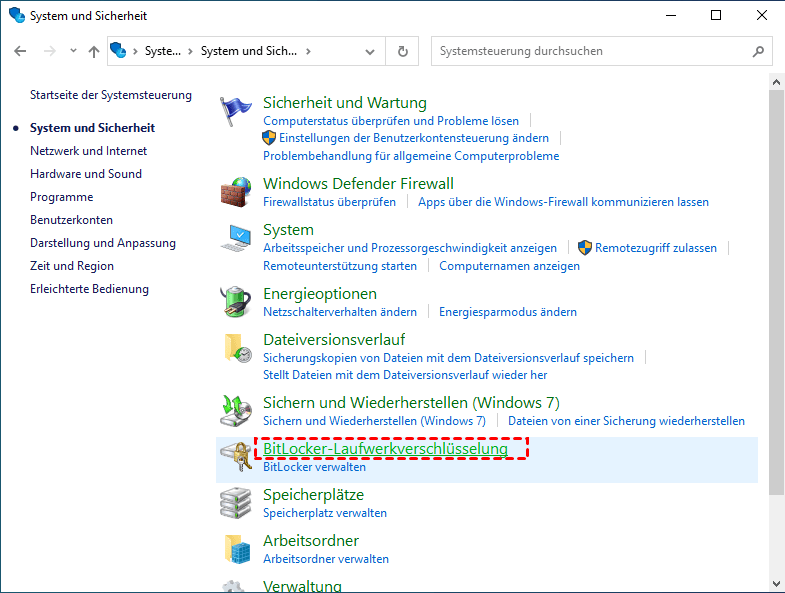Click the System computer monitor icon
The height and width of the screenshot is (593, 785).
coord(235,238)
